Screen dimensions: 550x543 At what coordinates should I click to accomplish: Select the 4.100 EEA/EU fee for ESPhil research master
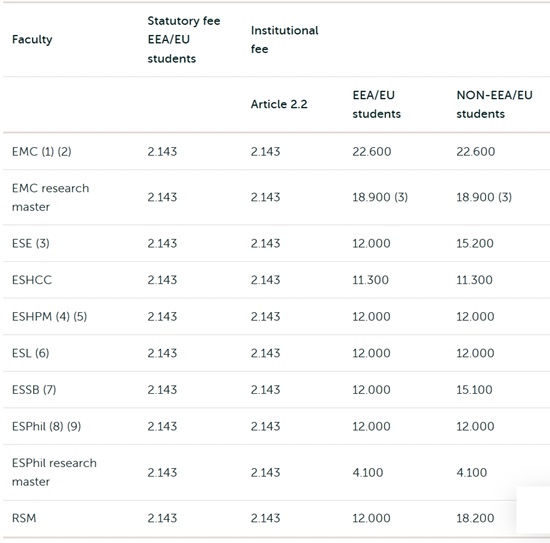point(368,472)
